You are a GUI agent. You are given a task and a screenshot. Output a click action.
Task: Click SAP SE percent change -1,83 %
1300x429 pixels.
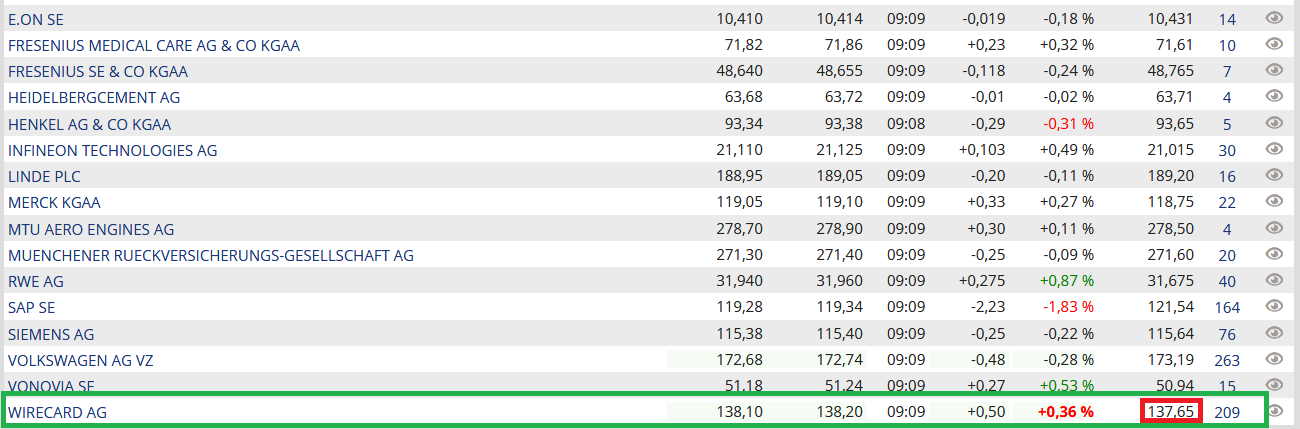pos(1068,307)
